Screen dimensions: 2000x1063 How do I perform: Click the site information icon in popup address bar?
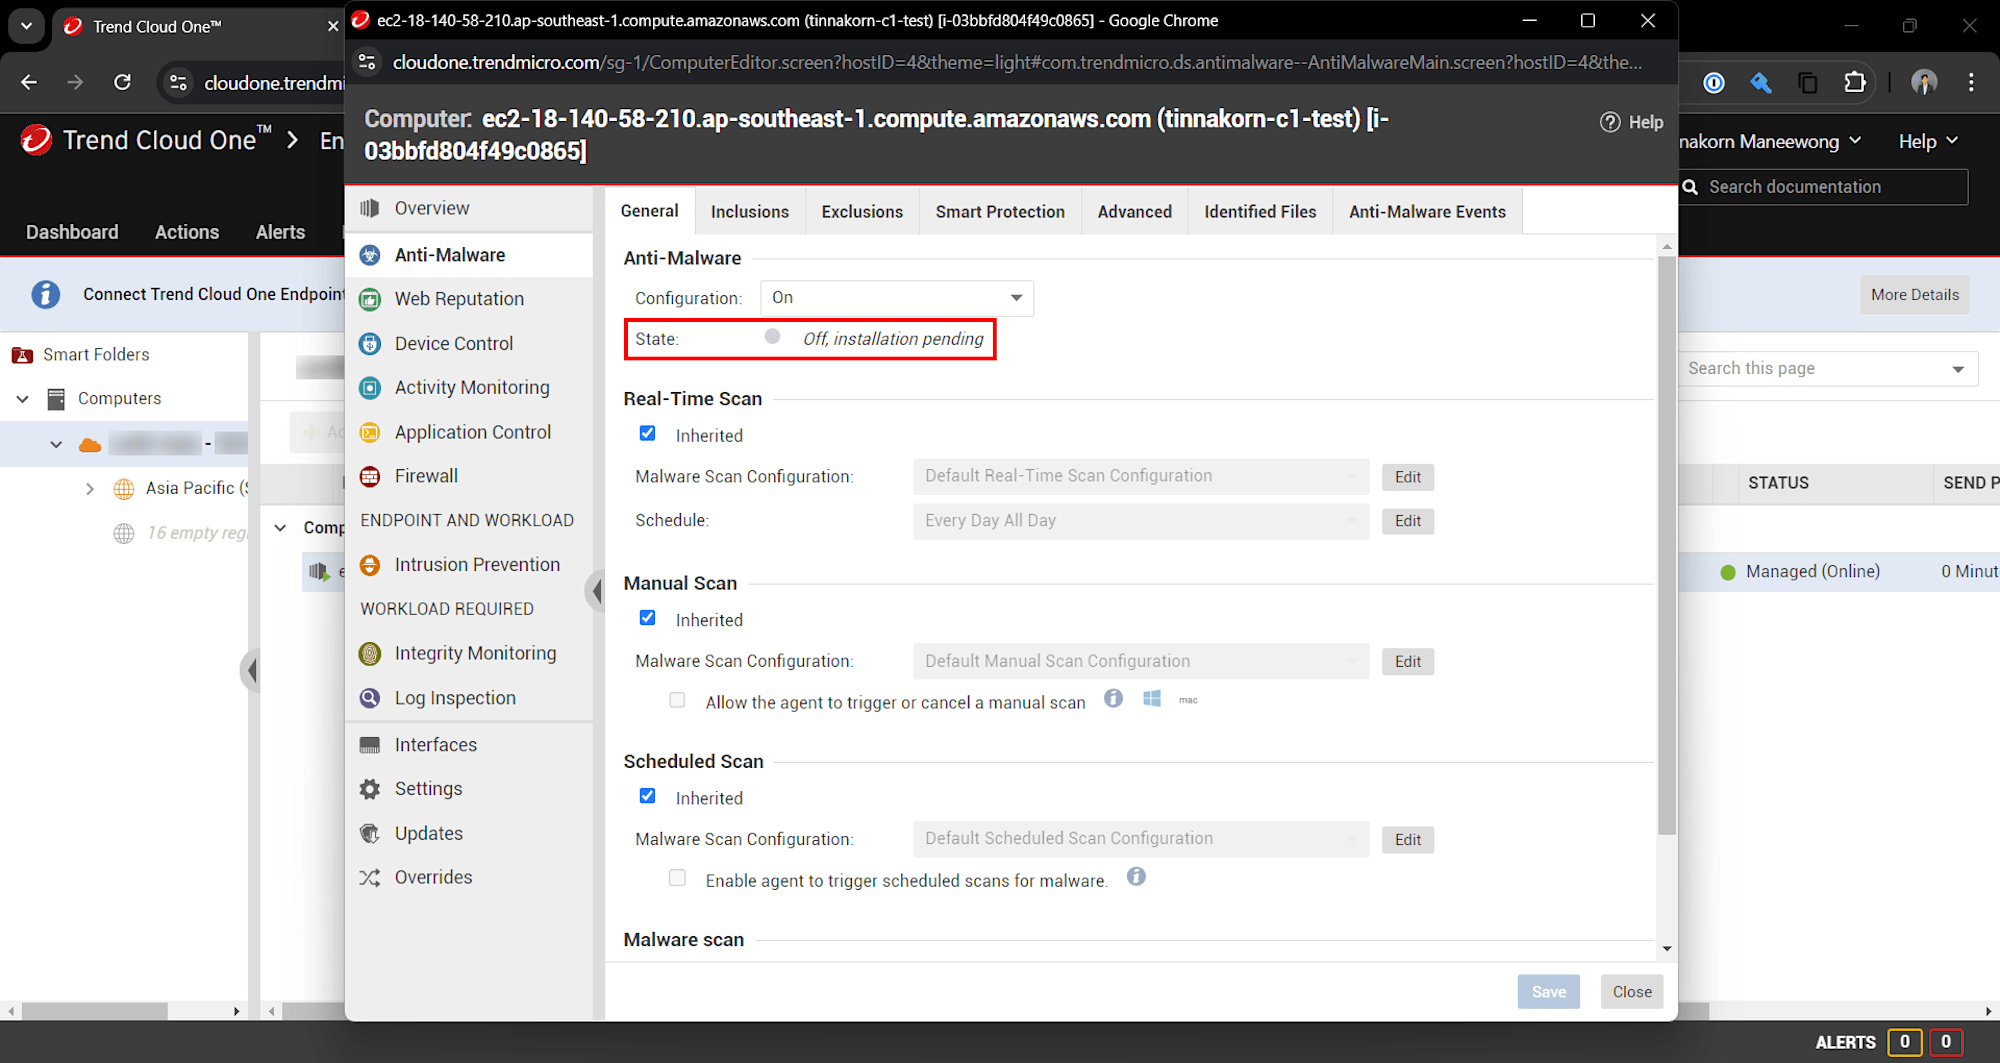coord(367,62)
